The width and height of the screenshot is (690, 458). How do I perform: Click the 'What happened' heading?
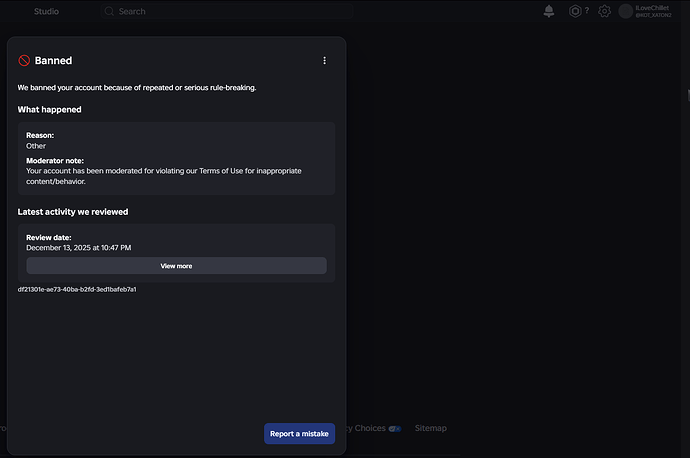(x=49, y=110)
